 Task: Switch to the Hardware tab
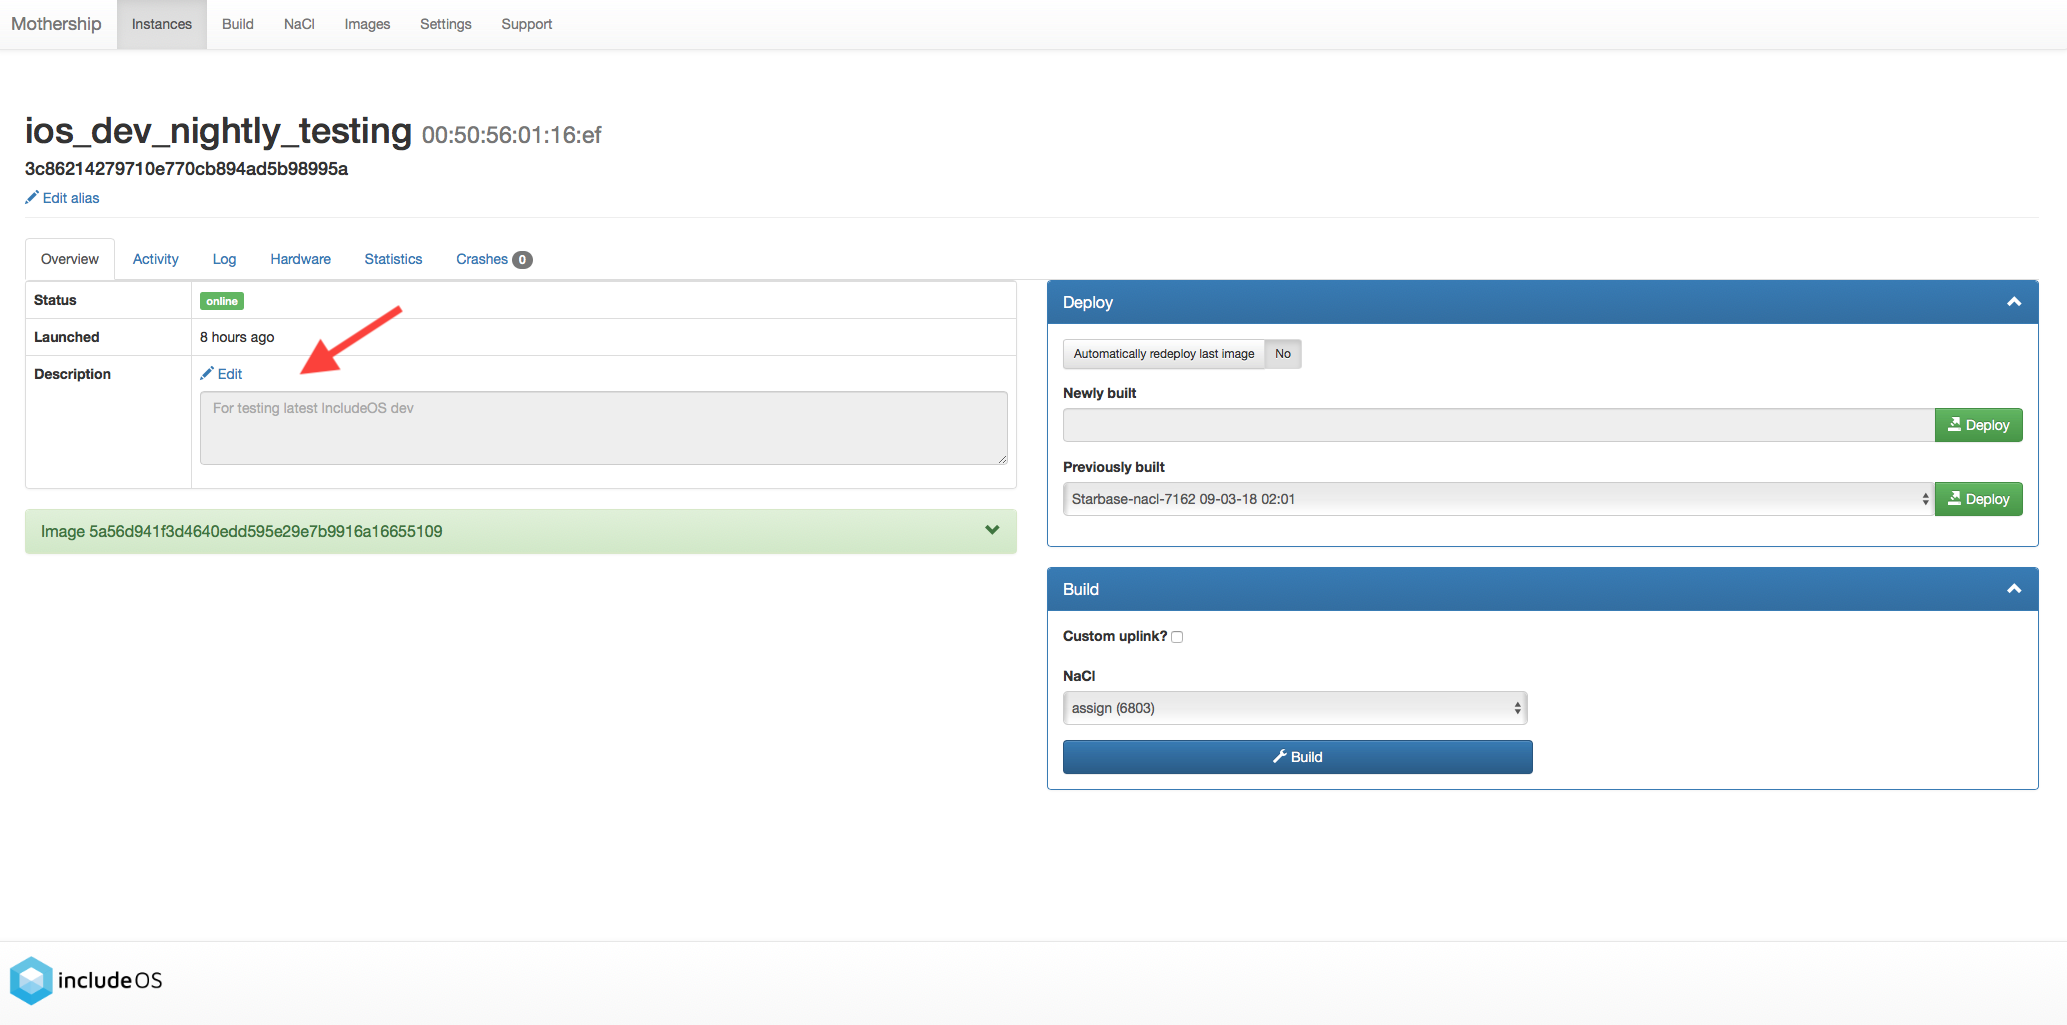point(300,259)
